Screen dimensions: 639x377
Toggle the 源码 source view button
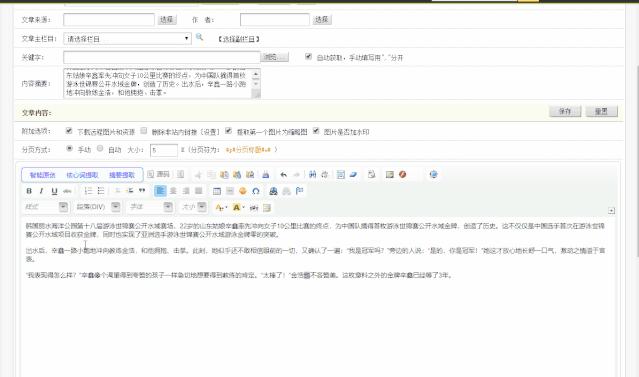(159, 174)
